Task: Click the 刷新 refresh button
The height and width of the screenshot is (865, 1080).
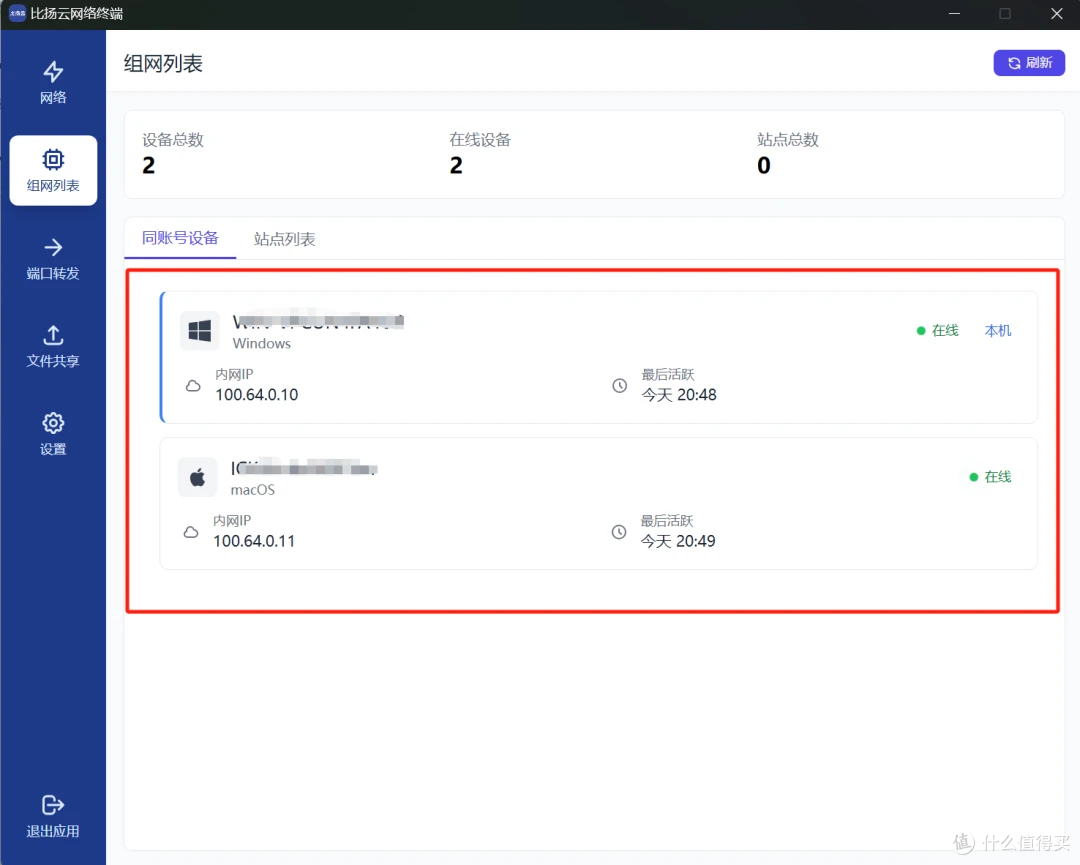Action: coord(1029,63)
